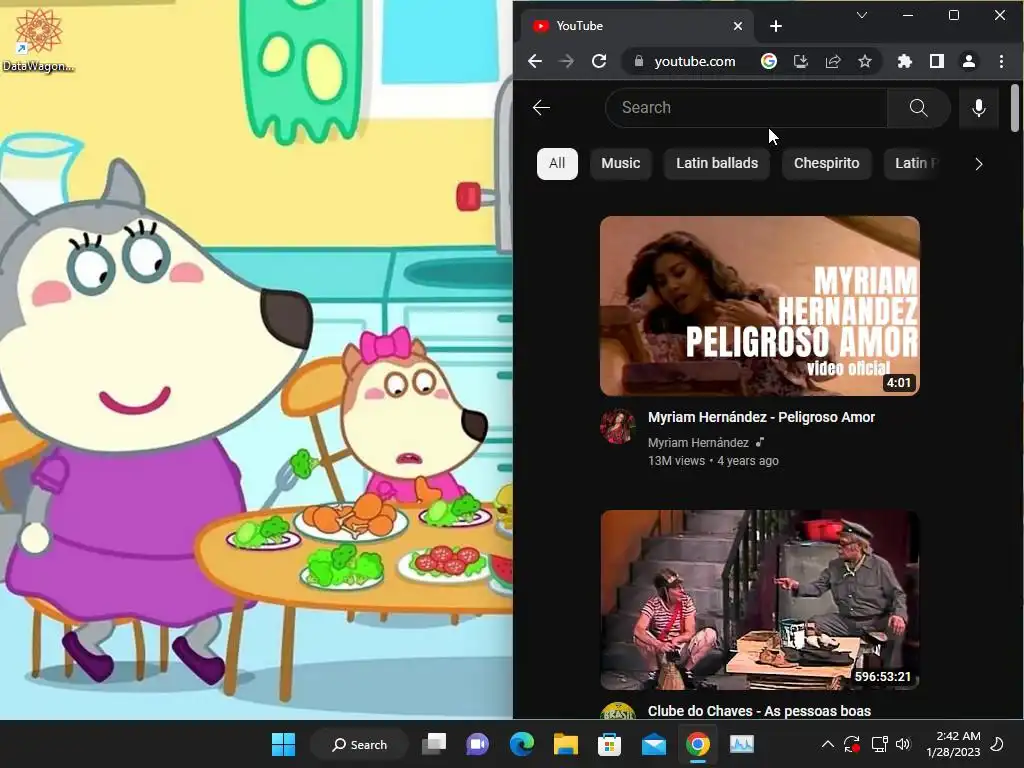Launch Microsoft Edge from the taskbar
Image resolution: width=1024 pixels, height=768 pixels.
(x=521, y=744)
